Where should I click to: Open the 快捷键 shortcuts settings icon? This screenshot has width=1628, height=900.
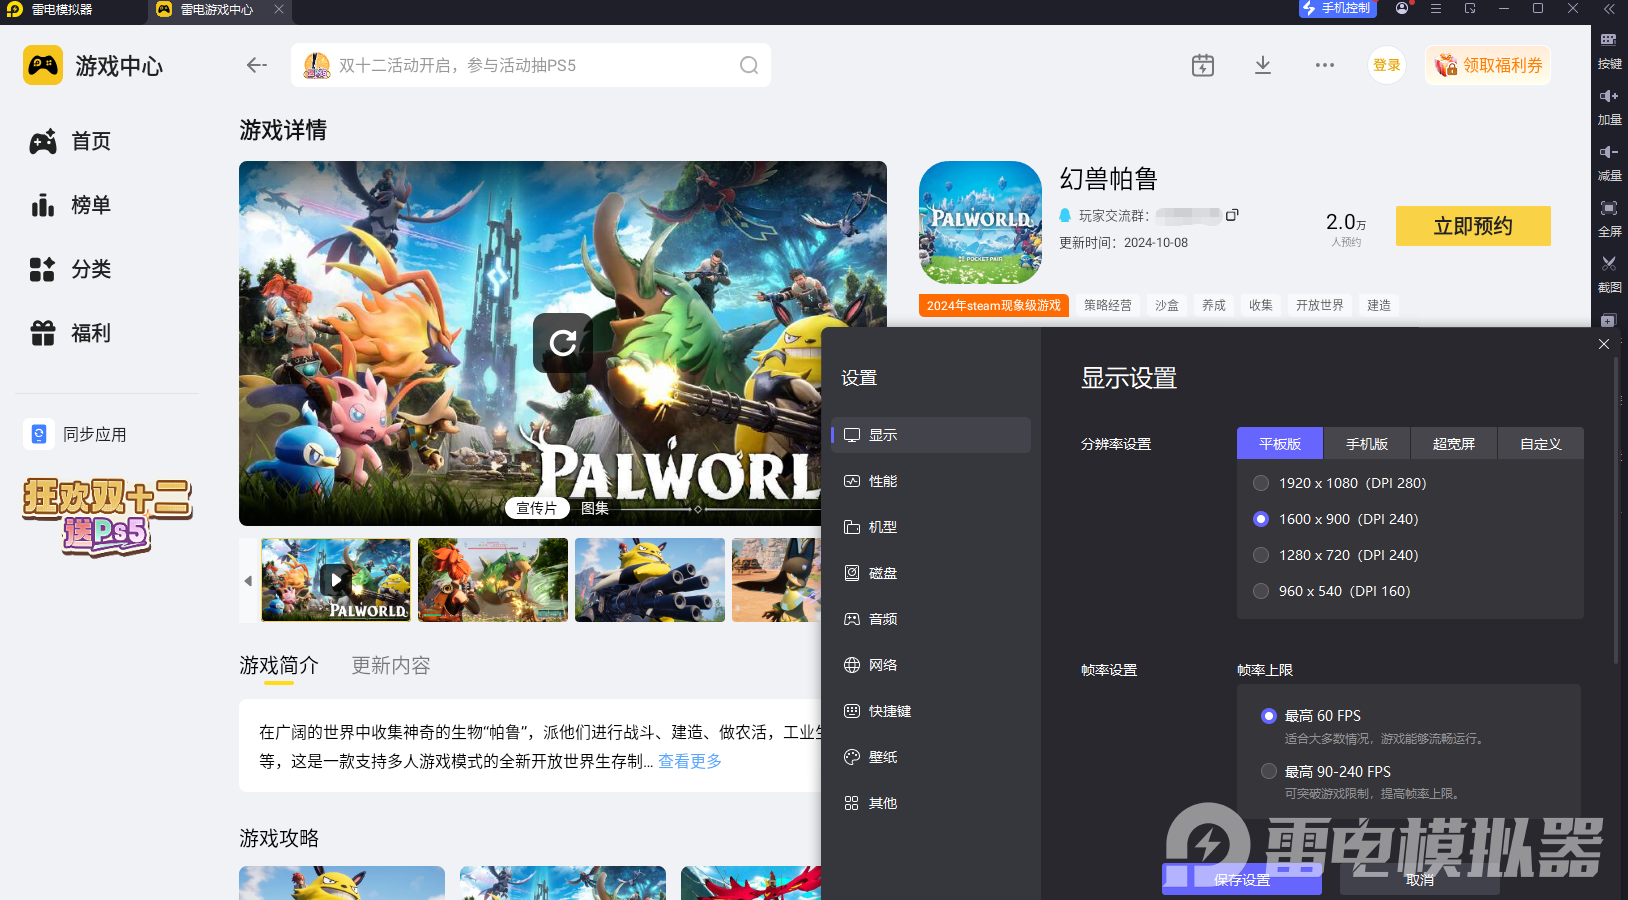pos(852,711)
